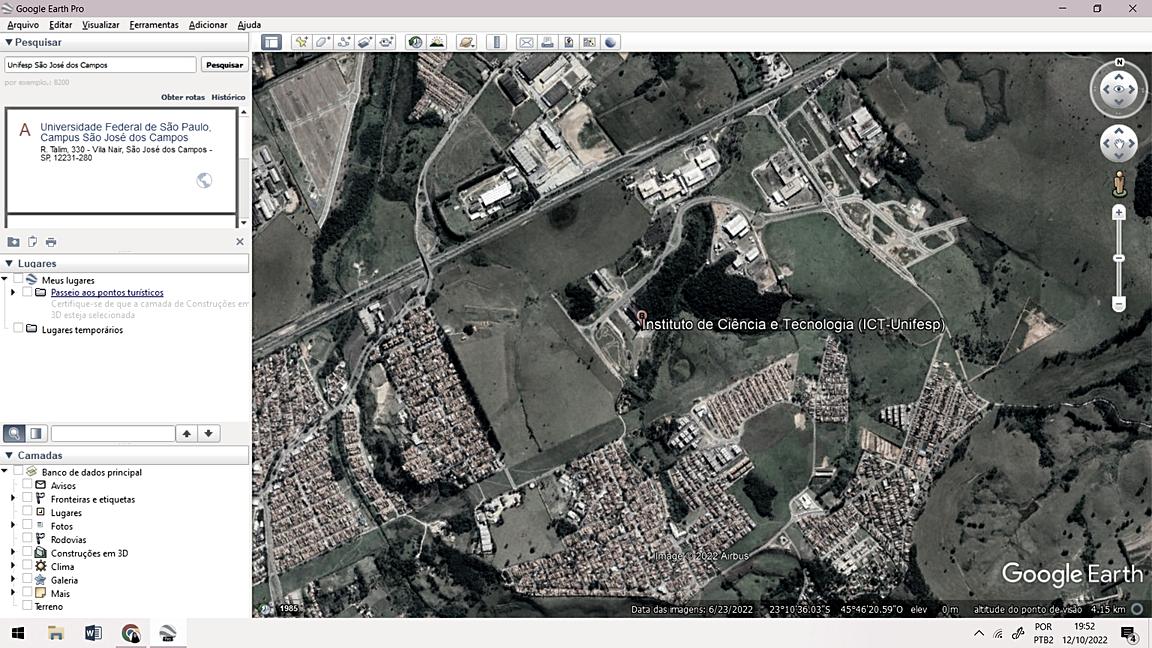
Task: Enable the Avisos layer checkbox
Action: (x=27, y=485)
